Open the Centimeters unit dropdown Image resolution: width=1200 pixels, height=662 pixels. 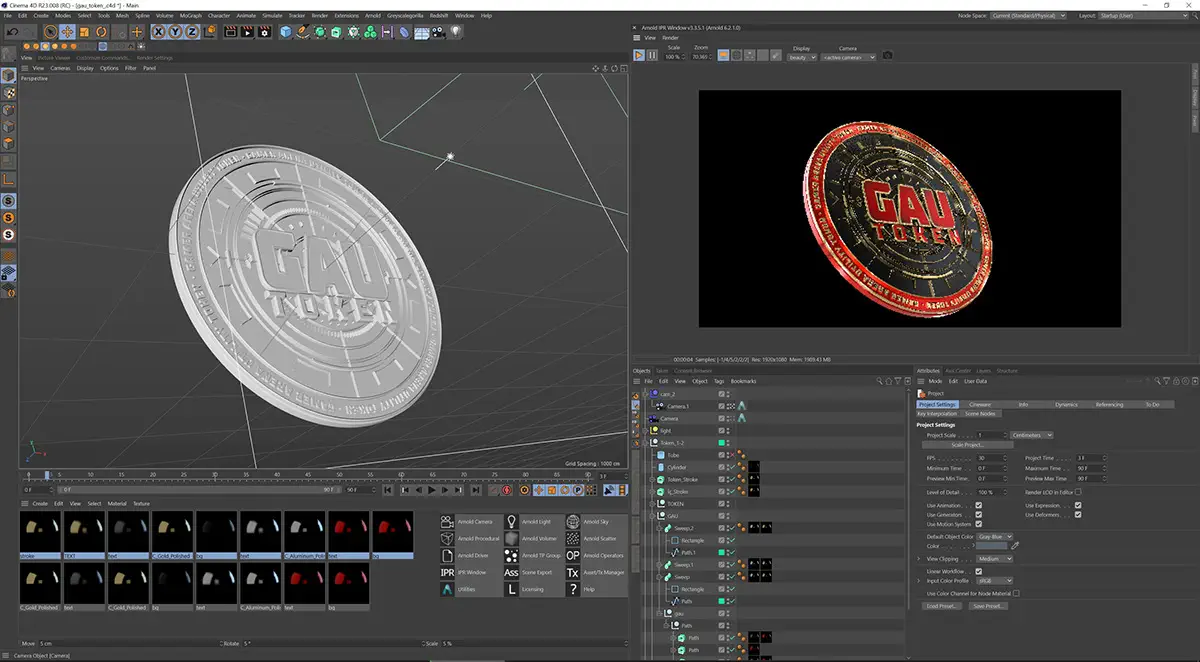(1031, 435)
